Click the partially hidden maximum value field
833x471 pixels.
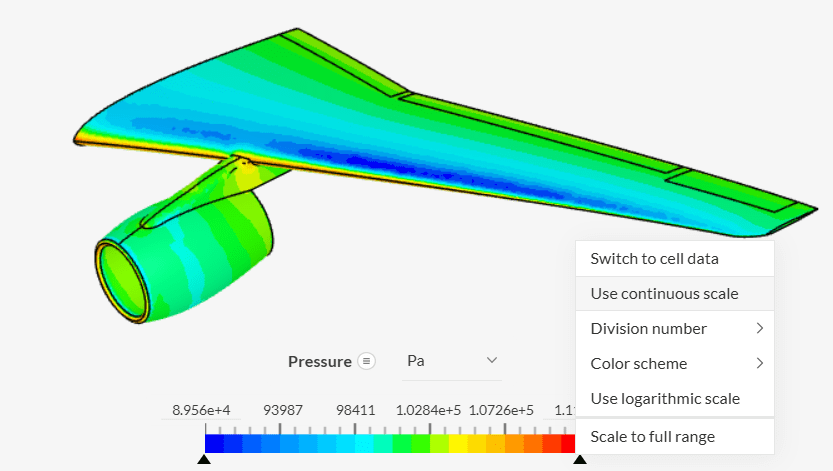(x=566, y=410)
